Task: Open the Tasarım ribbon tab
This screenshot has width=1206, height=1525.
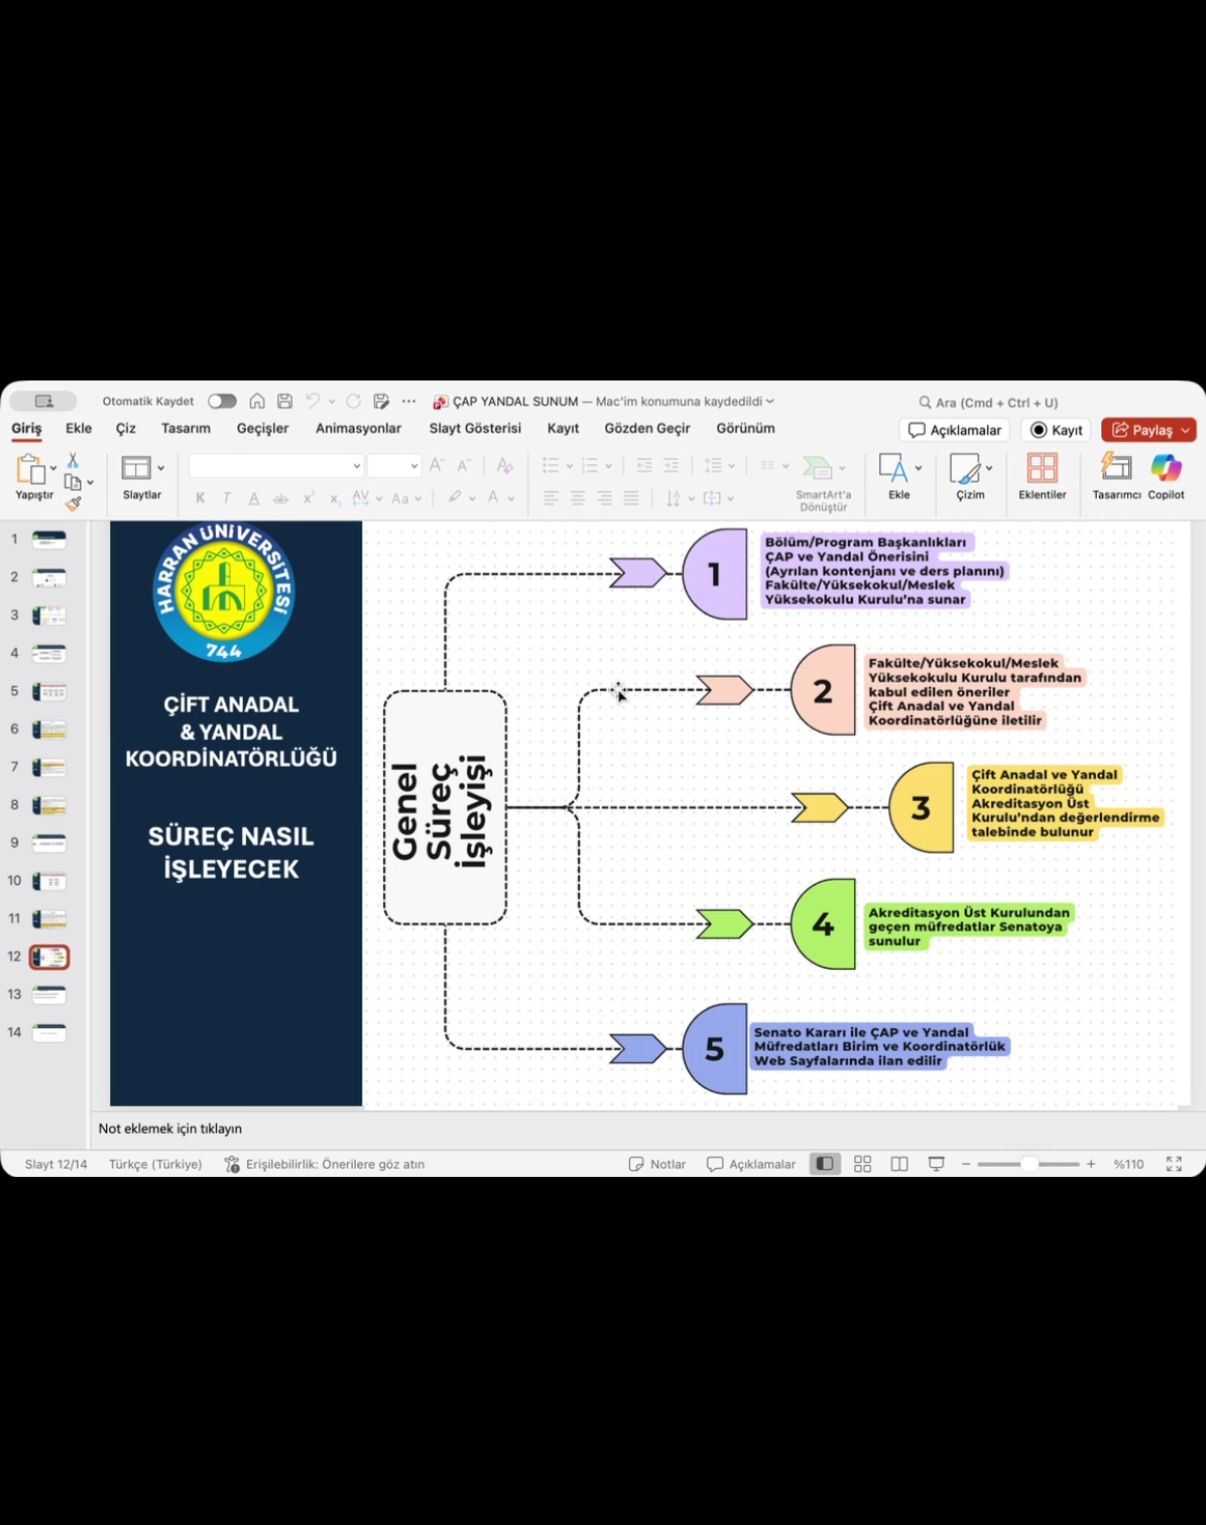Action: (186, 428)
